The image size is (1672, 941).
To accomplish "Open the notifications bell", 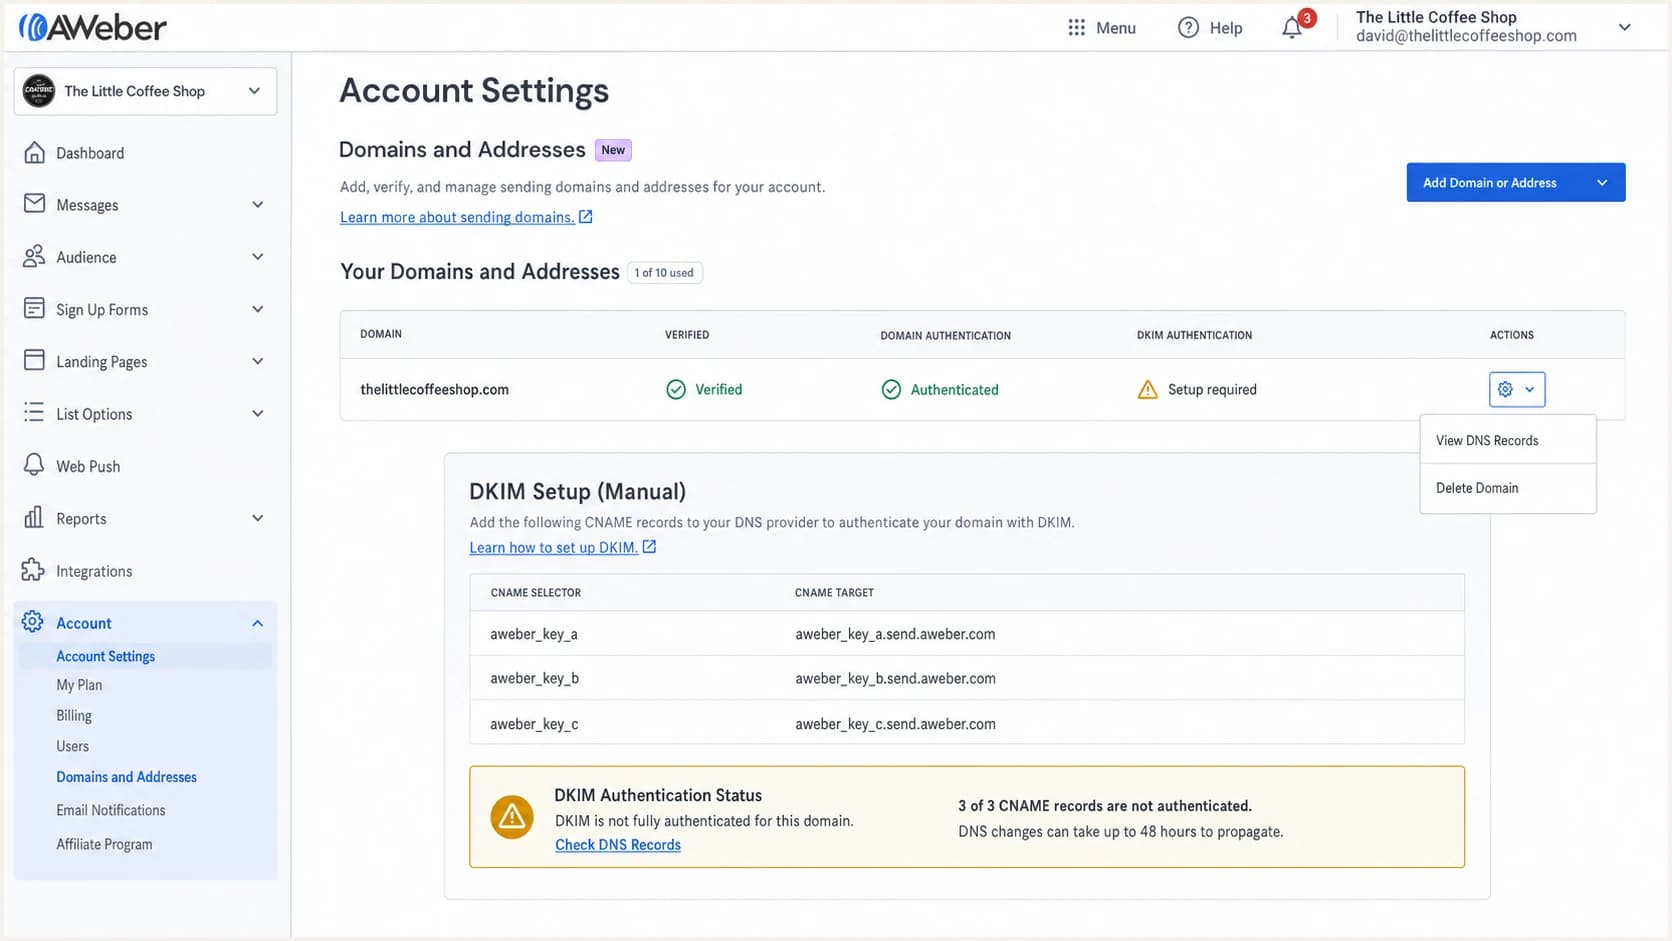I will pyautogui.click(x=1292, y=28).
